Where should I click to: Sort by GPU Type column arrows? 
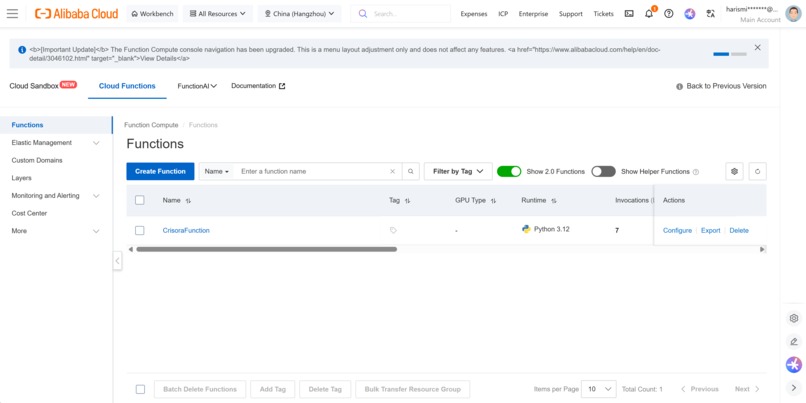point(493,200)
